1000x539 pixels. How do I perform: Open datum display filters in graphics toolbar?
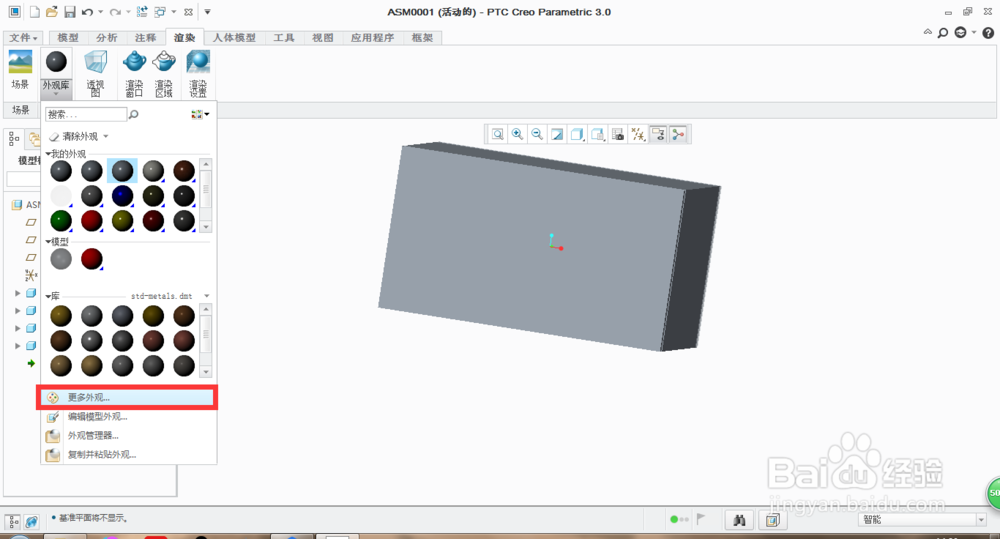coord(638,134)
